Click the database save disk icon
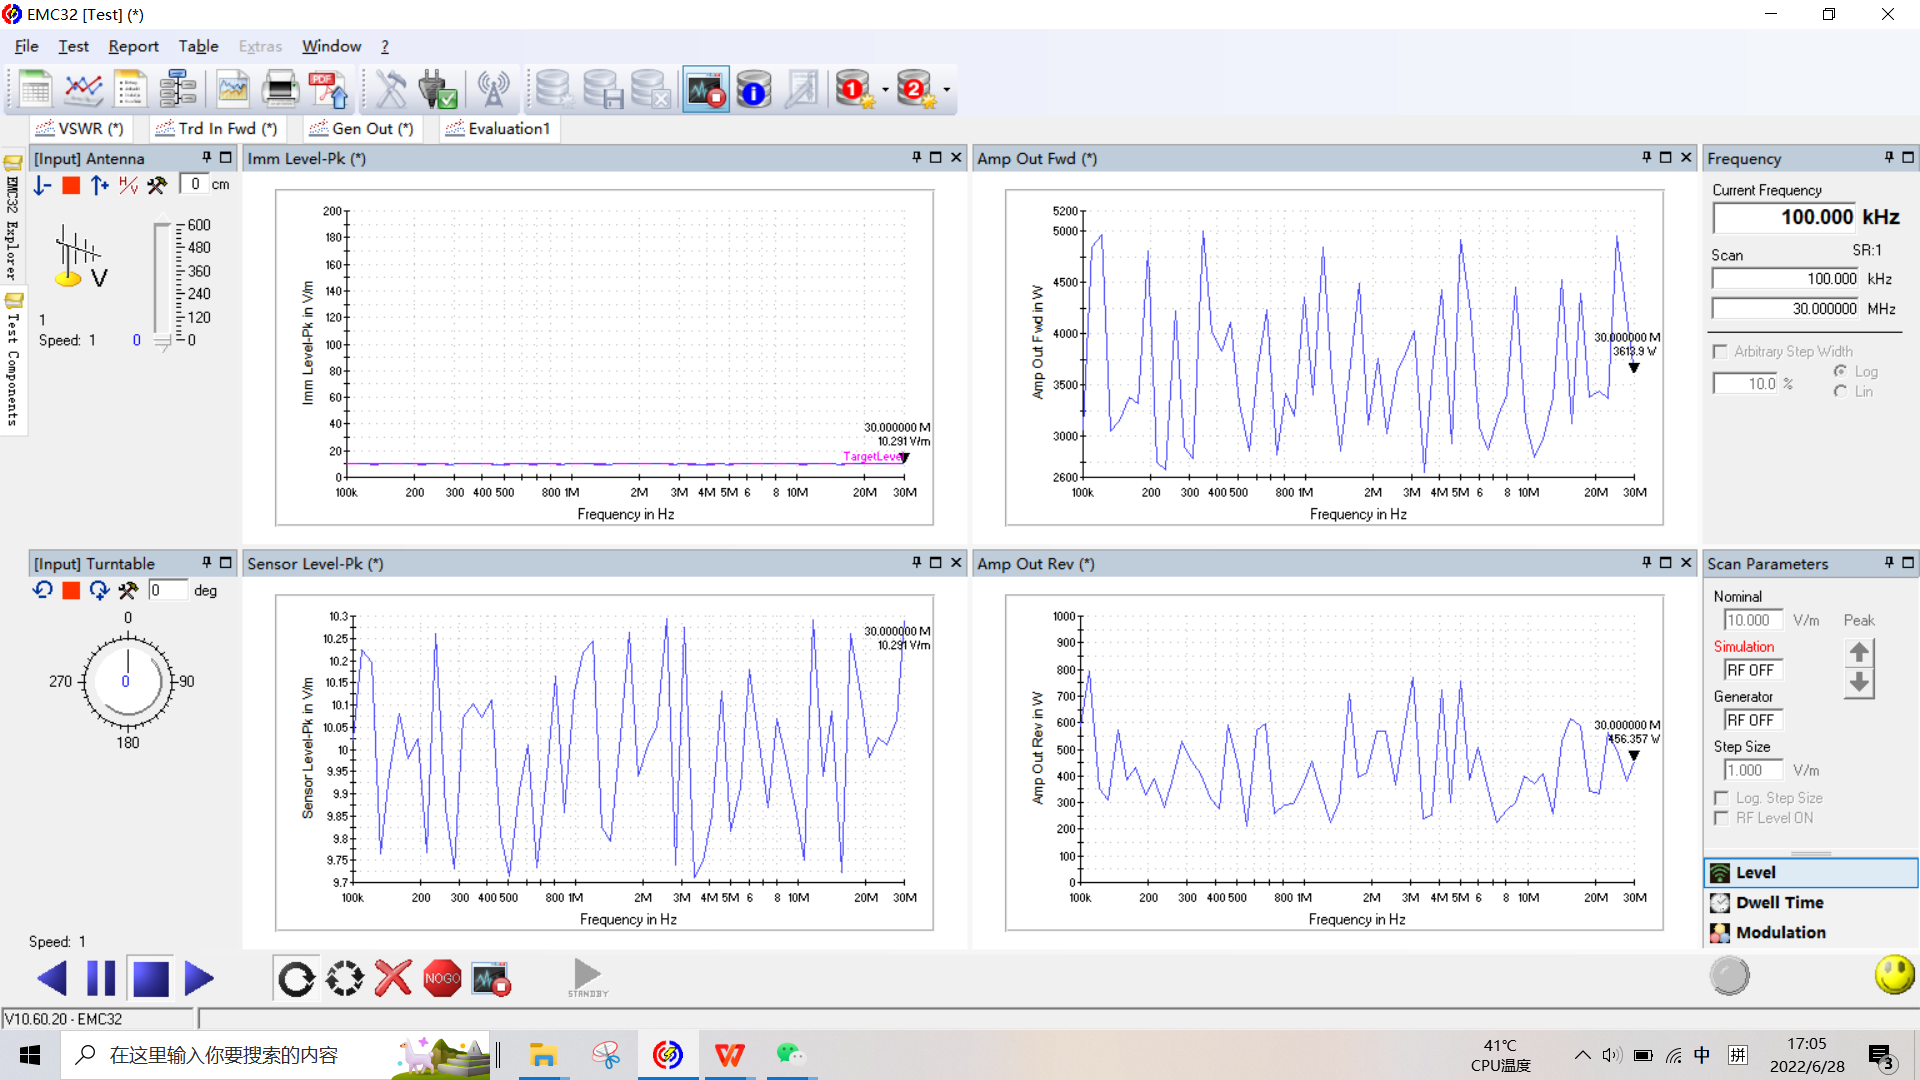Viewport: 1920px width, 1080px height. [x=603, y=89]
